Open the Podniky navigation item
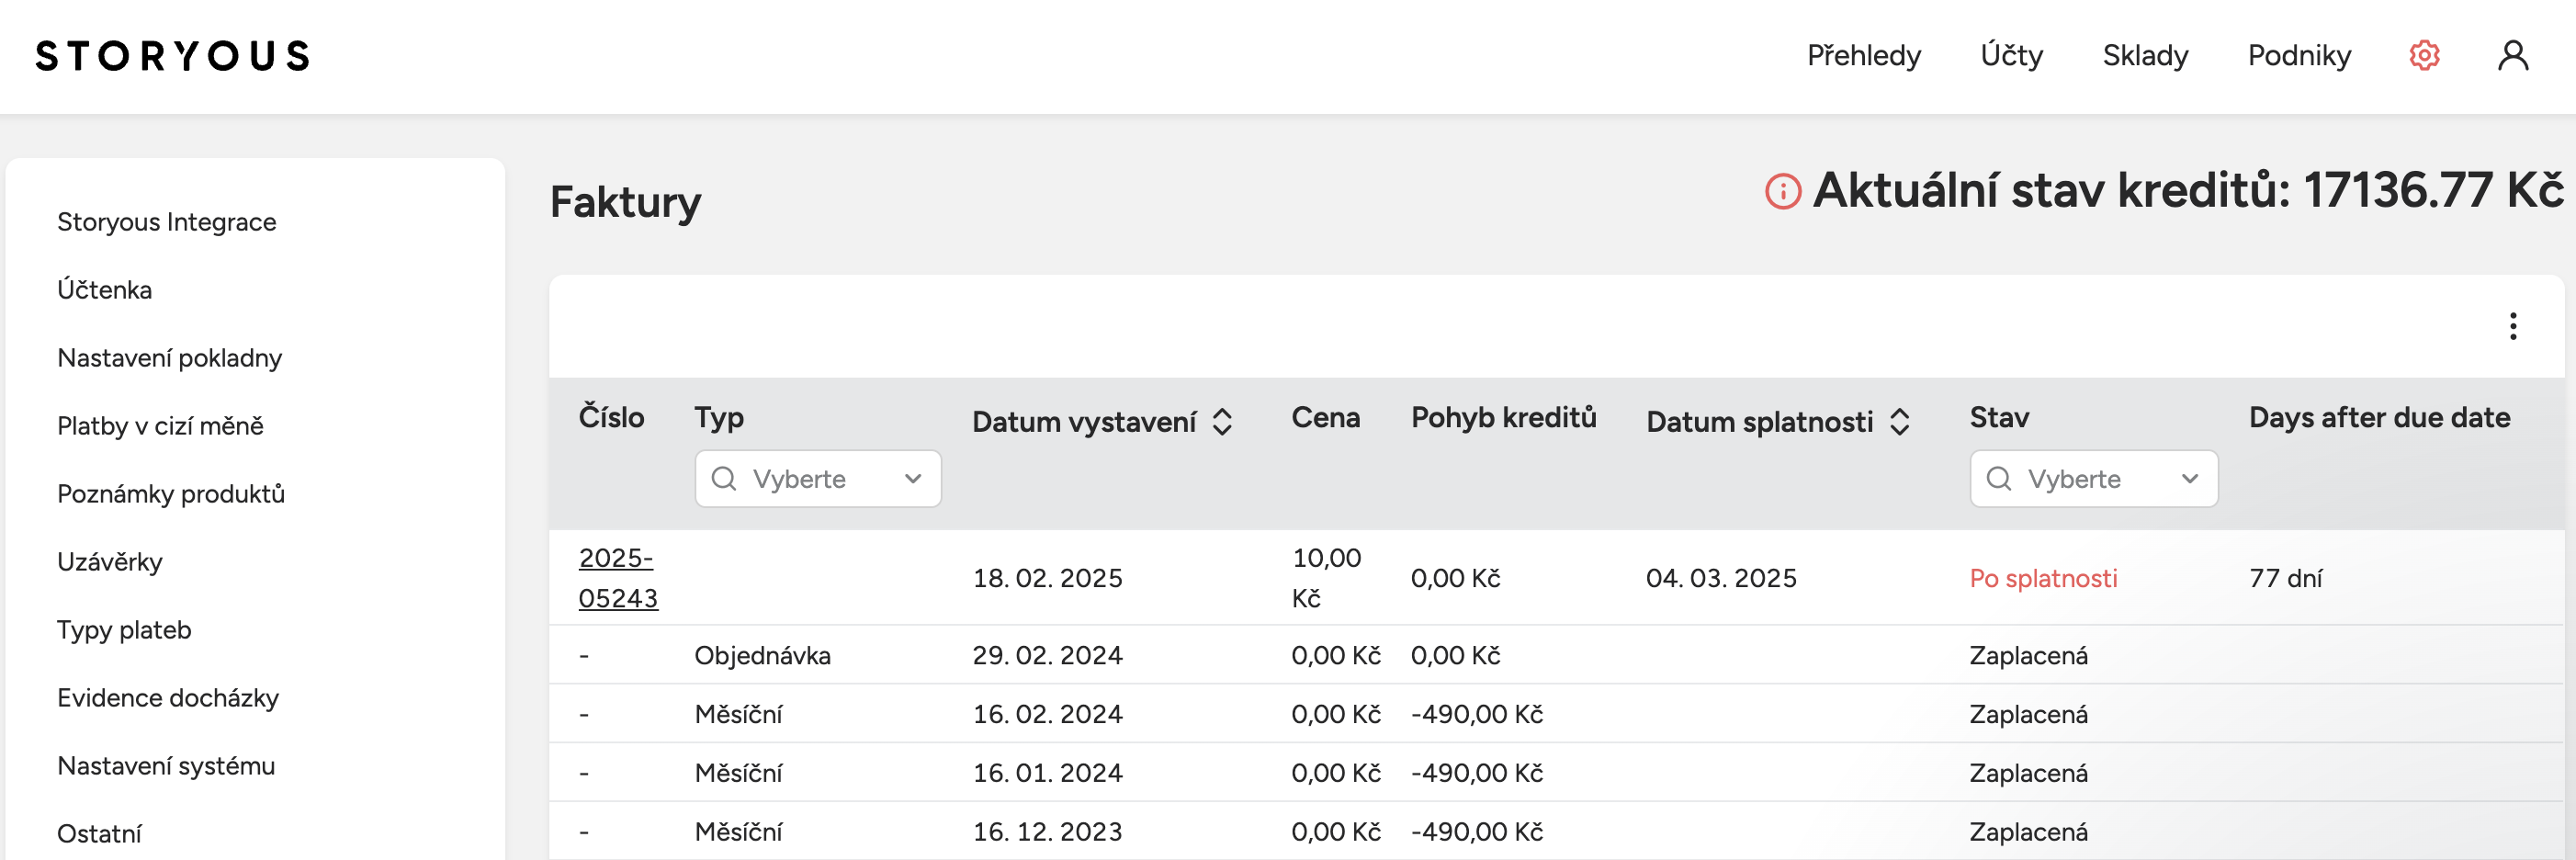Image resolution: width=2576 pixels, height=860 pixels. click(x=2299, y=55)
